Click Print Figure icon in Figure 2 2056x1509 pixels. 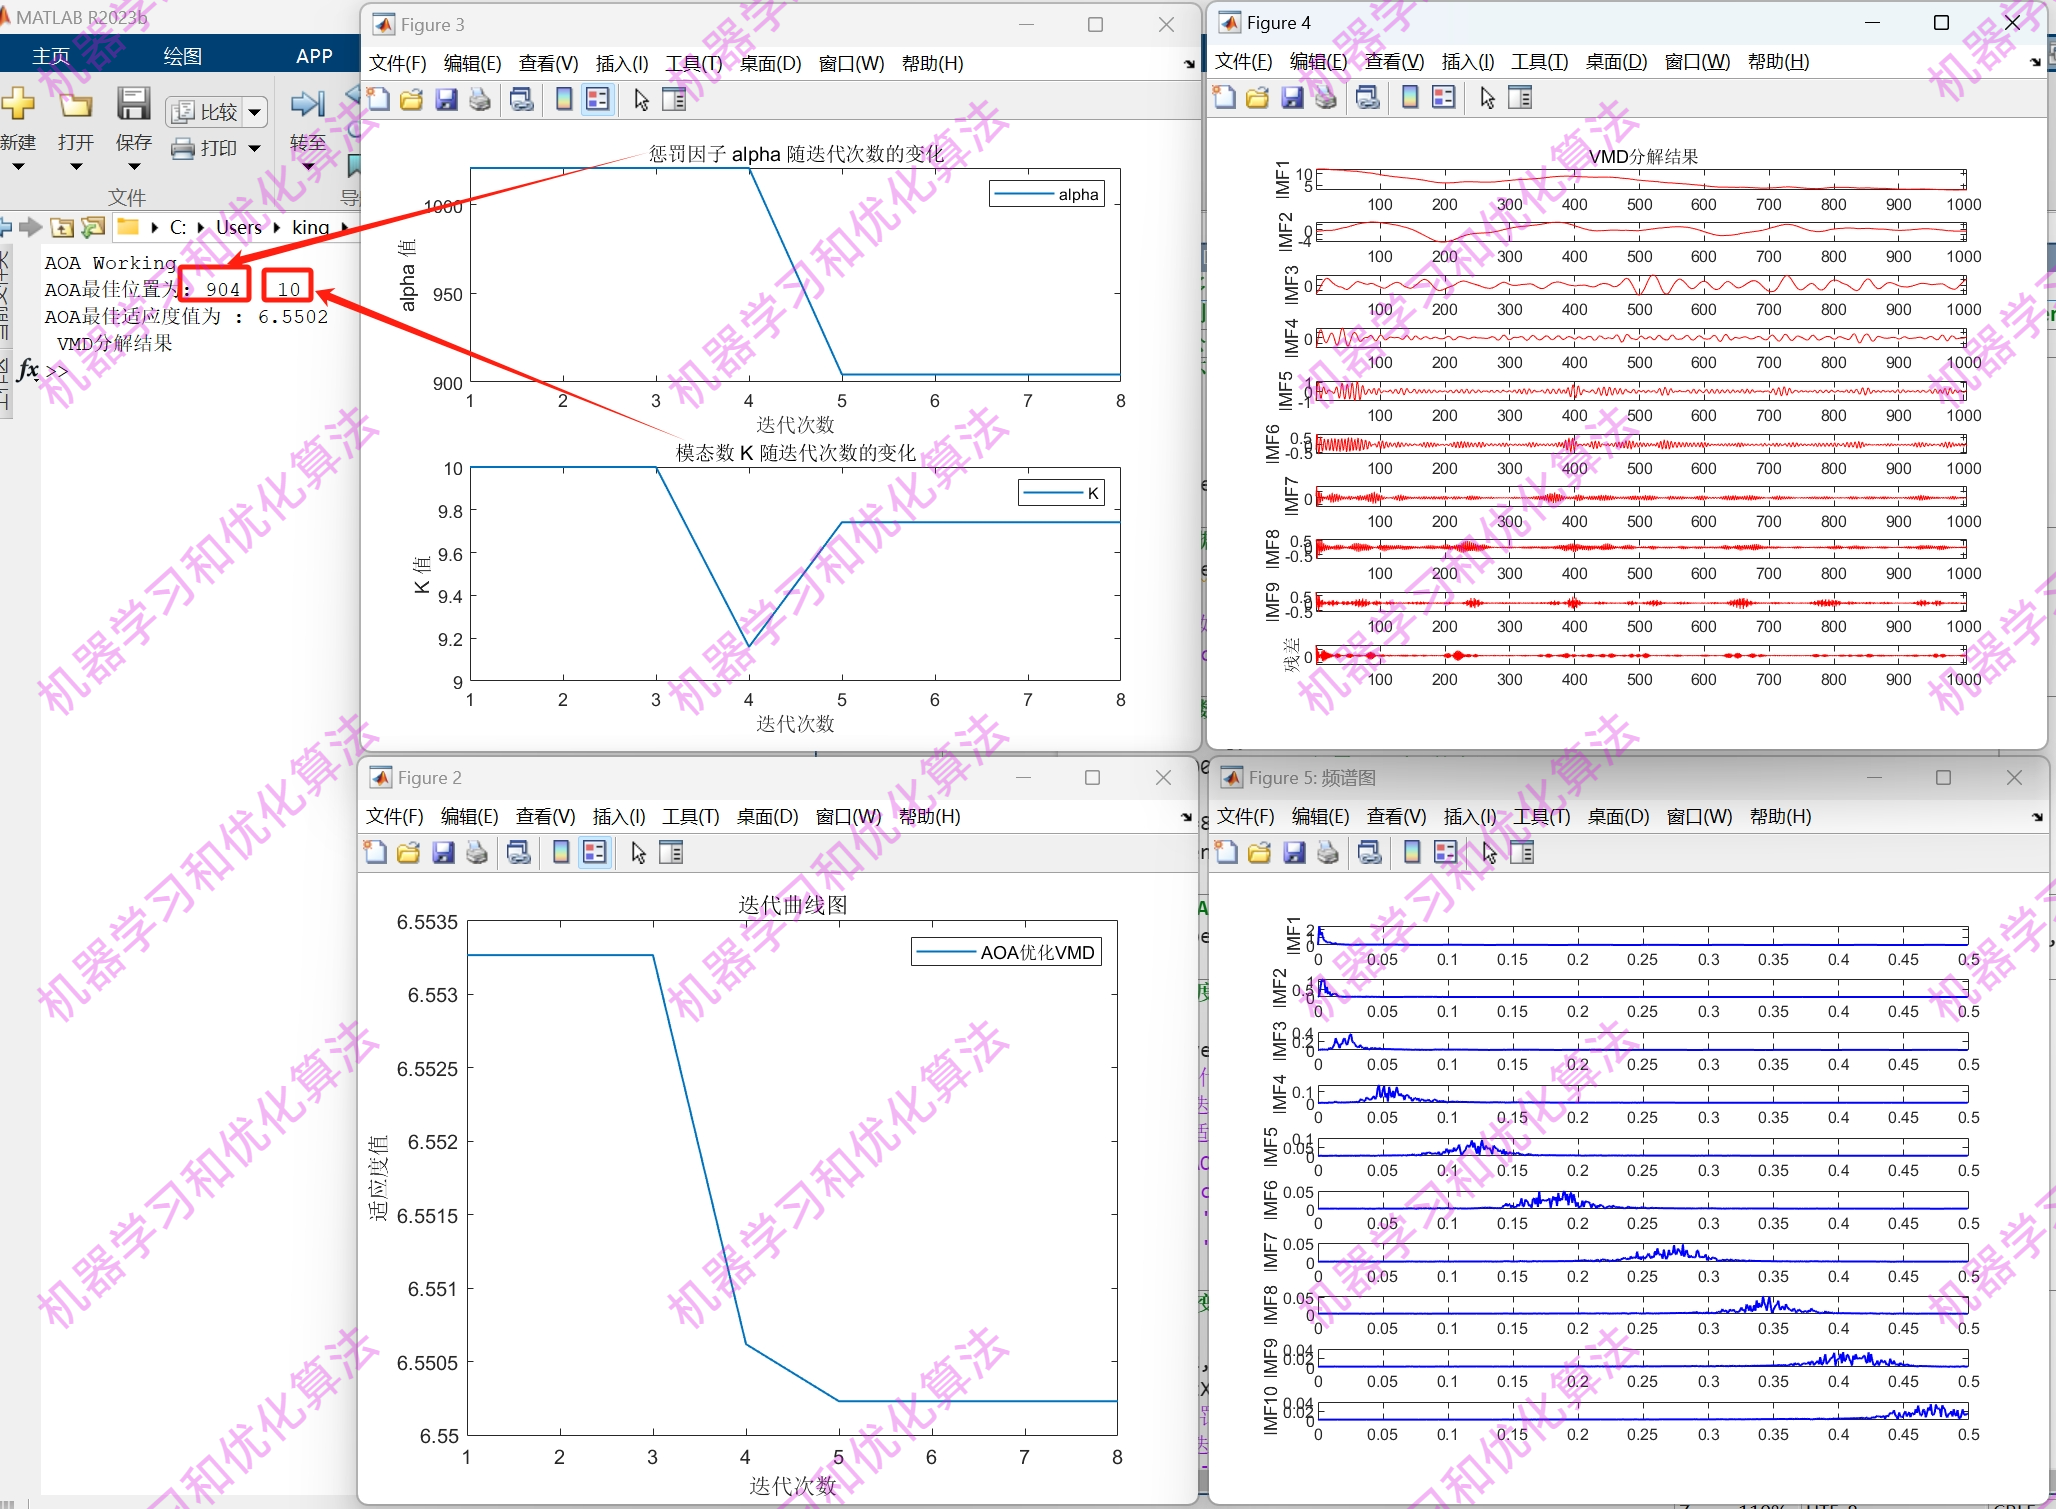click(x=477, y=853)
